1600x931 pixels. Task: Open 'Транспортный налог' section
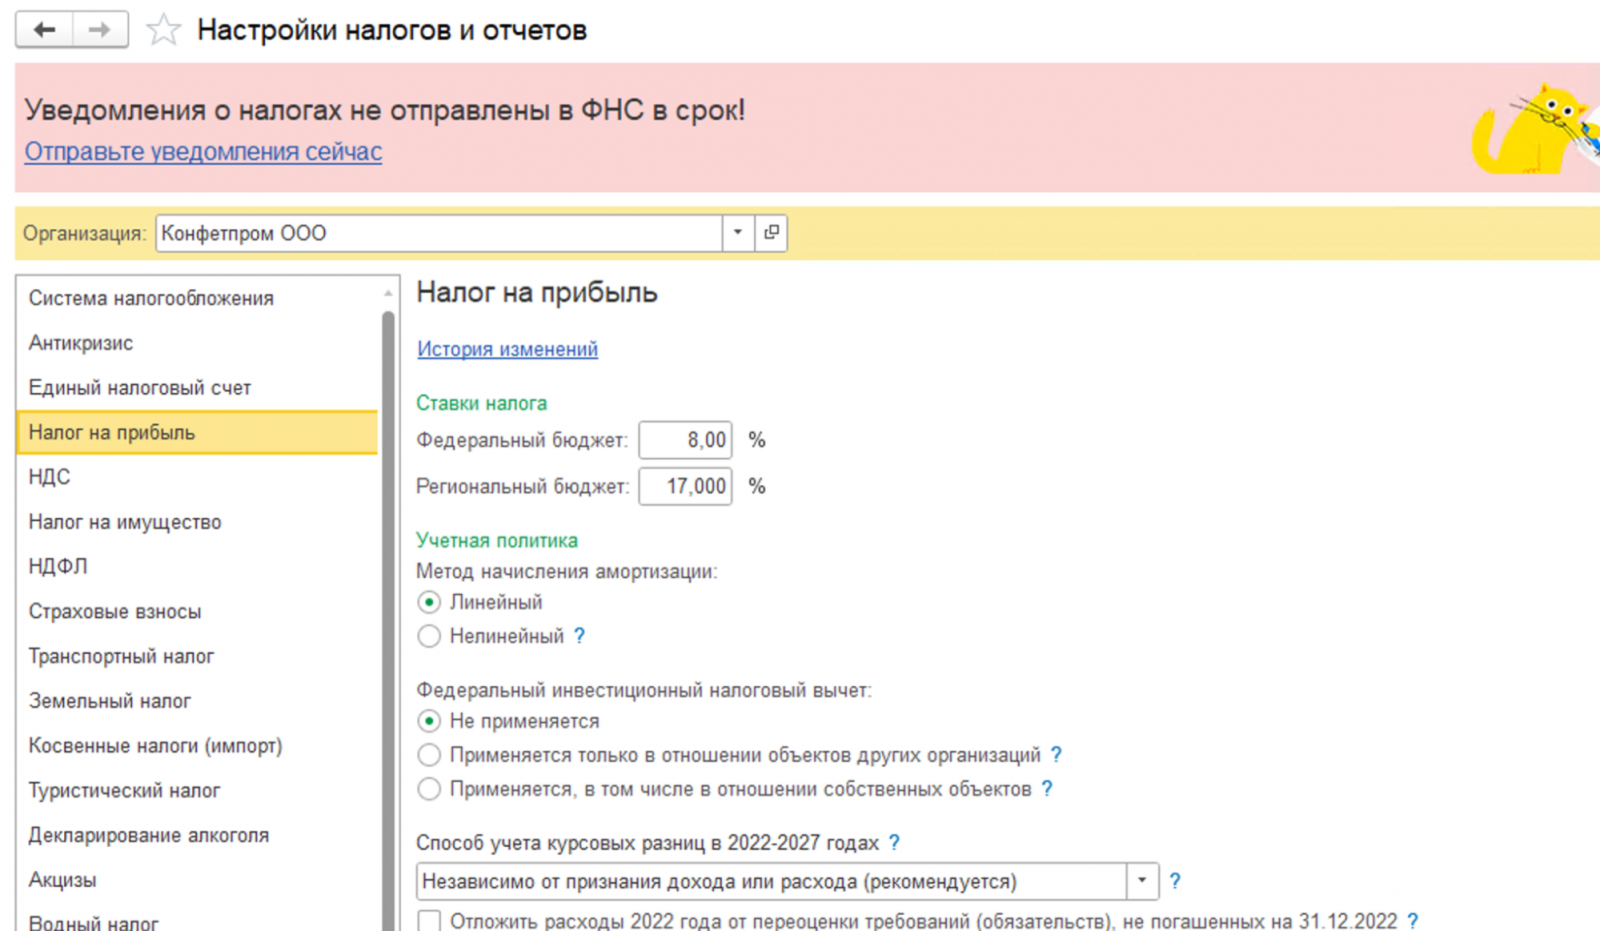(x=197, y=656)
